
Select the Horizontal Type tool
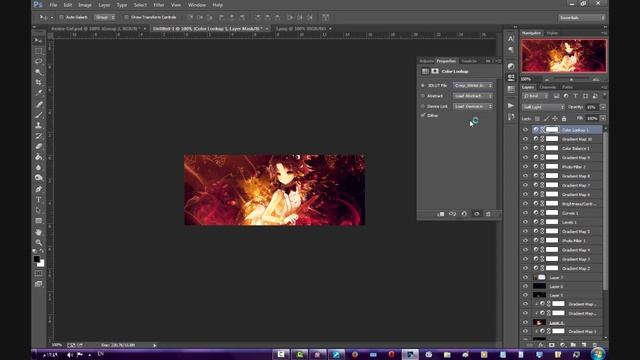pos(38,200)
